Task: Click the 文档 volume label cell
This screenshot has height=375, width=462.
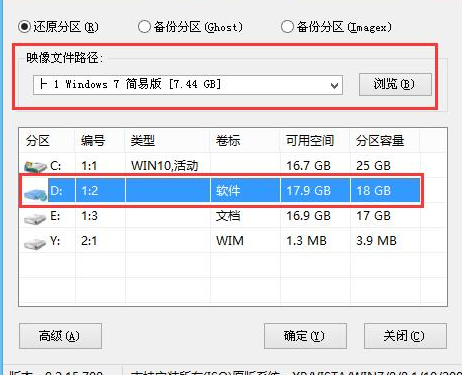Action: coord(228,216)
